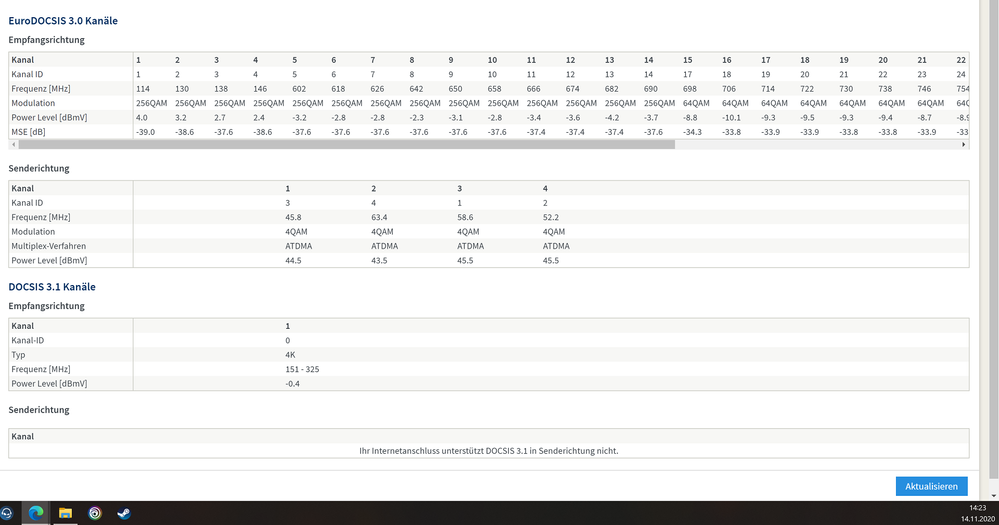Viewport: 999px width, 525px height.
Task: Select the DOCSIS 3.1 power level -0.4
Action: pos(292,384)
